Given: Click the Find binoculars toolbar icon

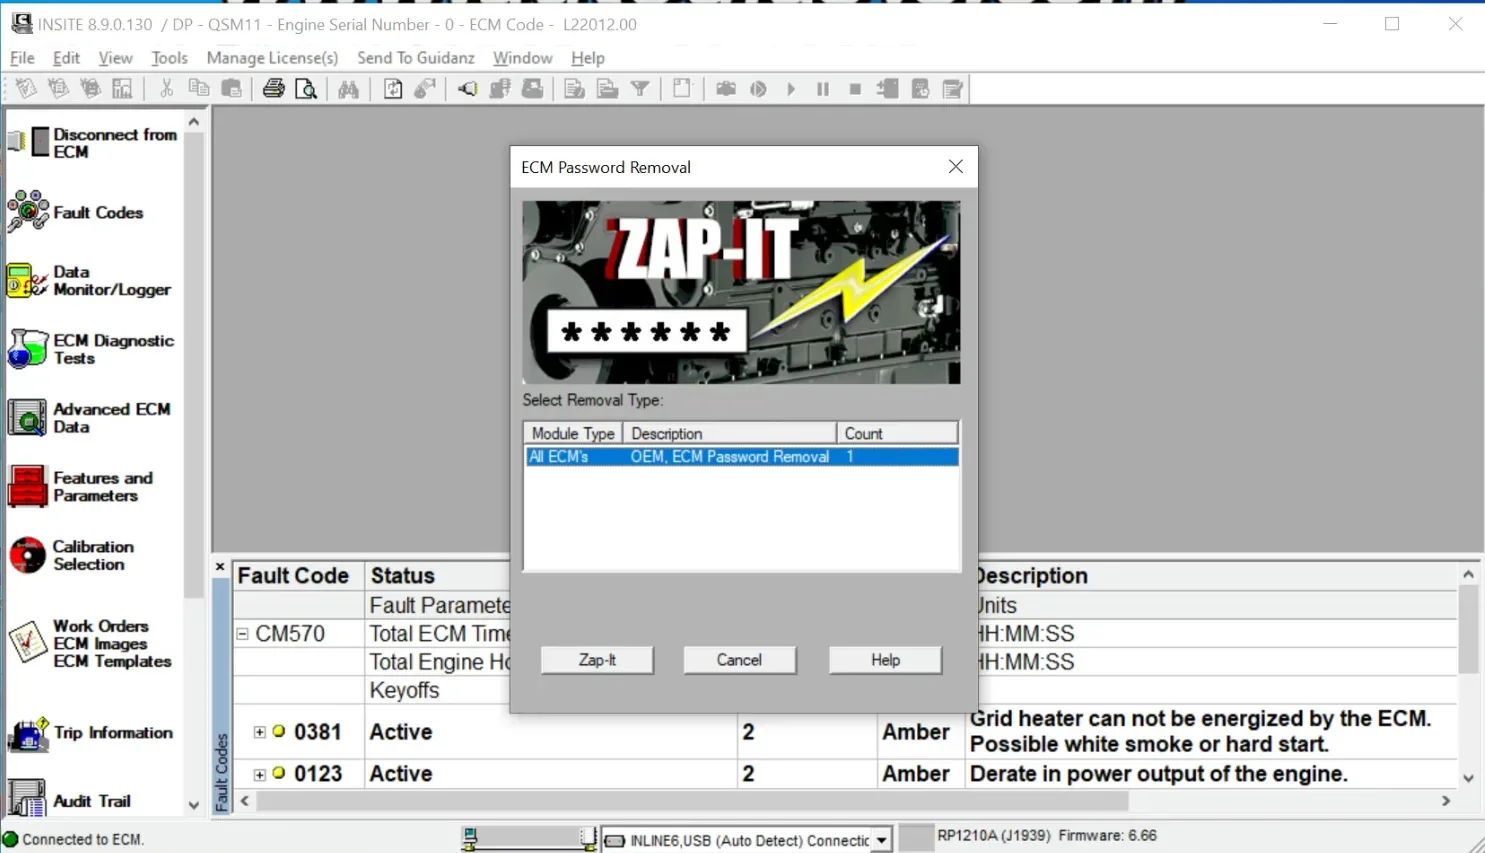Looking at the screenshot, I should coord(348,89).
